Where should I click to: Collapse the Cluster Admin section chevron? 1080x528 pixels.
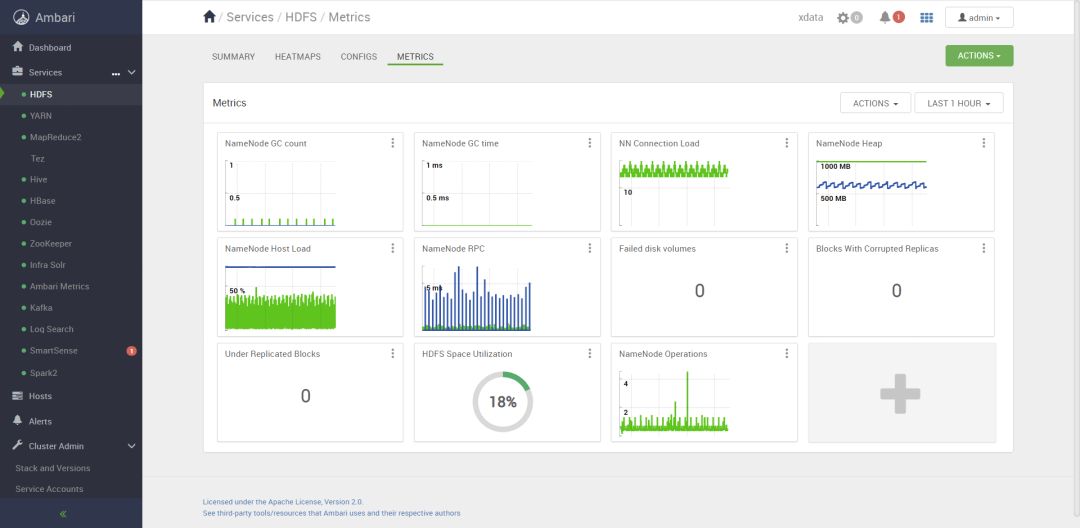(132, 446)
